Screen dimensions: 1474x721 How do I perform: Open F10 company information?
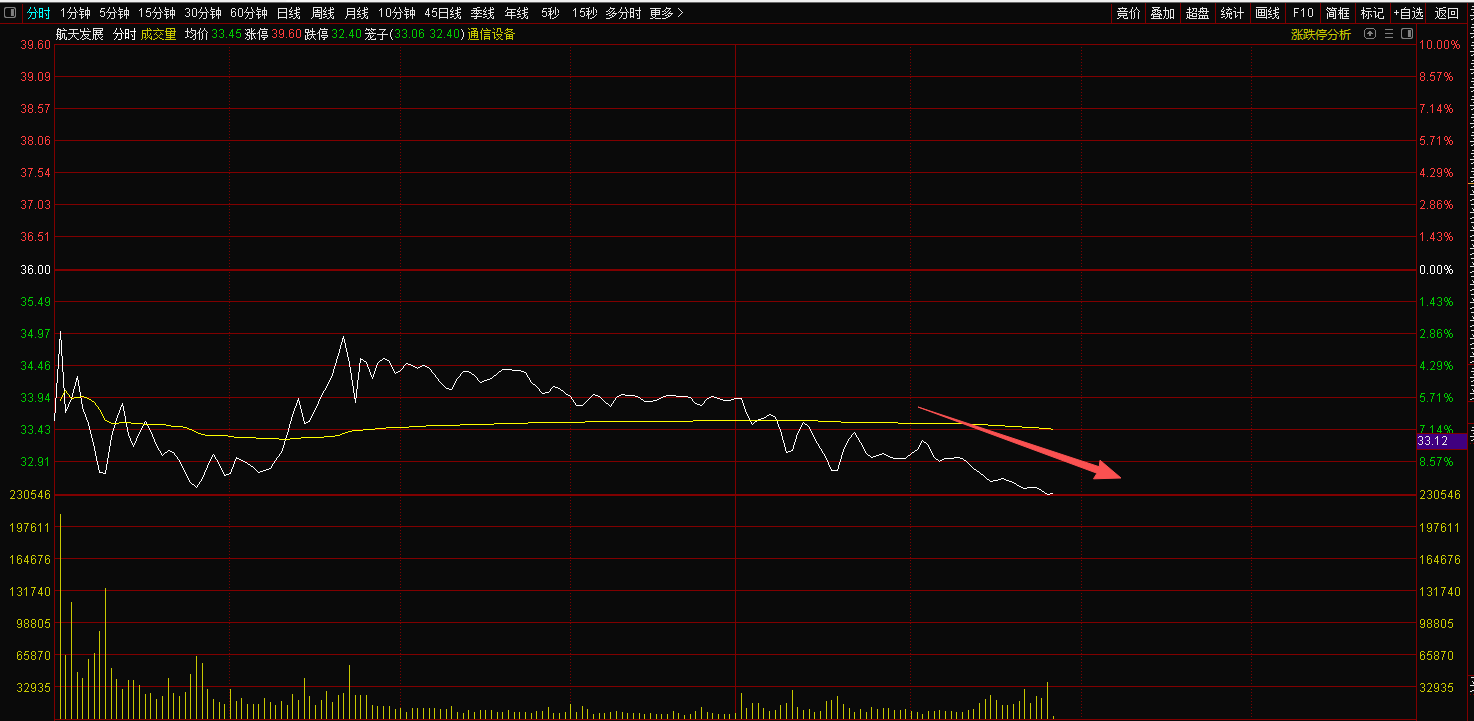click(x=1302, y=13)
